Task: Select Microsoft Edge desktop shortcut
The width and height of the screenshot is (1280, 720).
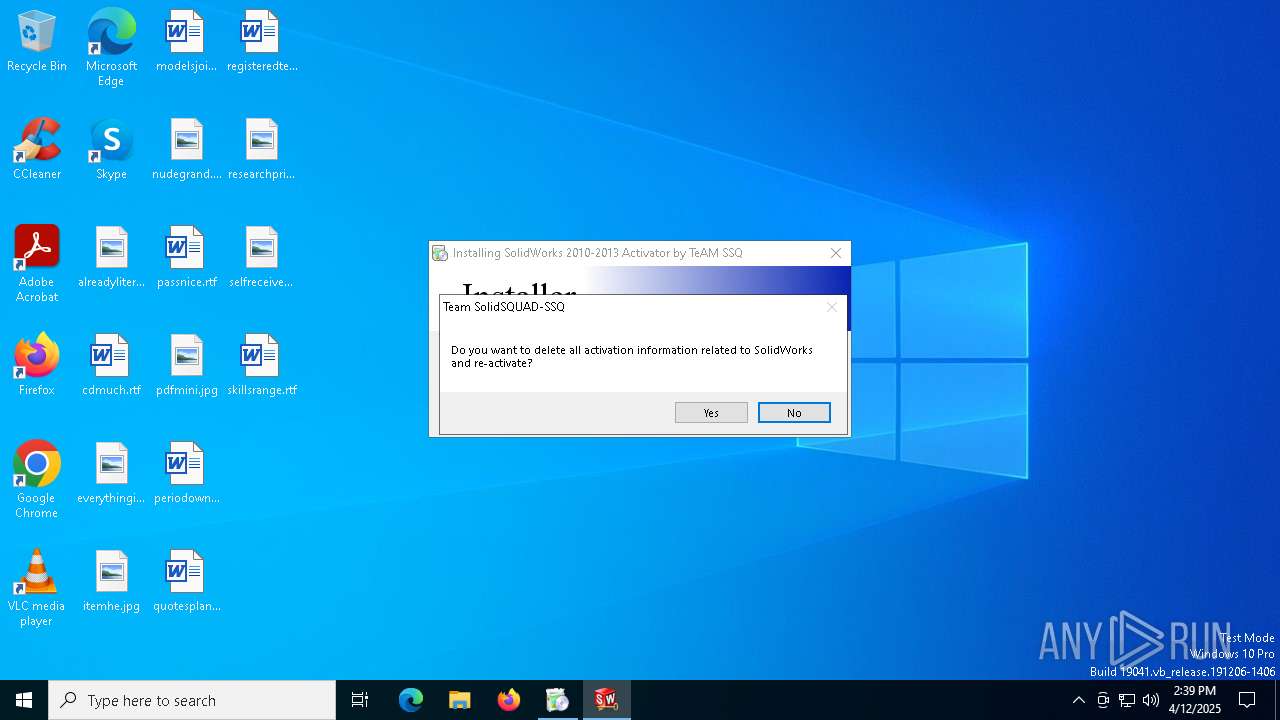Action: coord(111,48)
